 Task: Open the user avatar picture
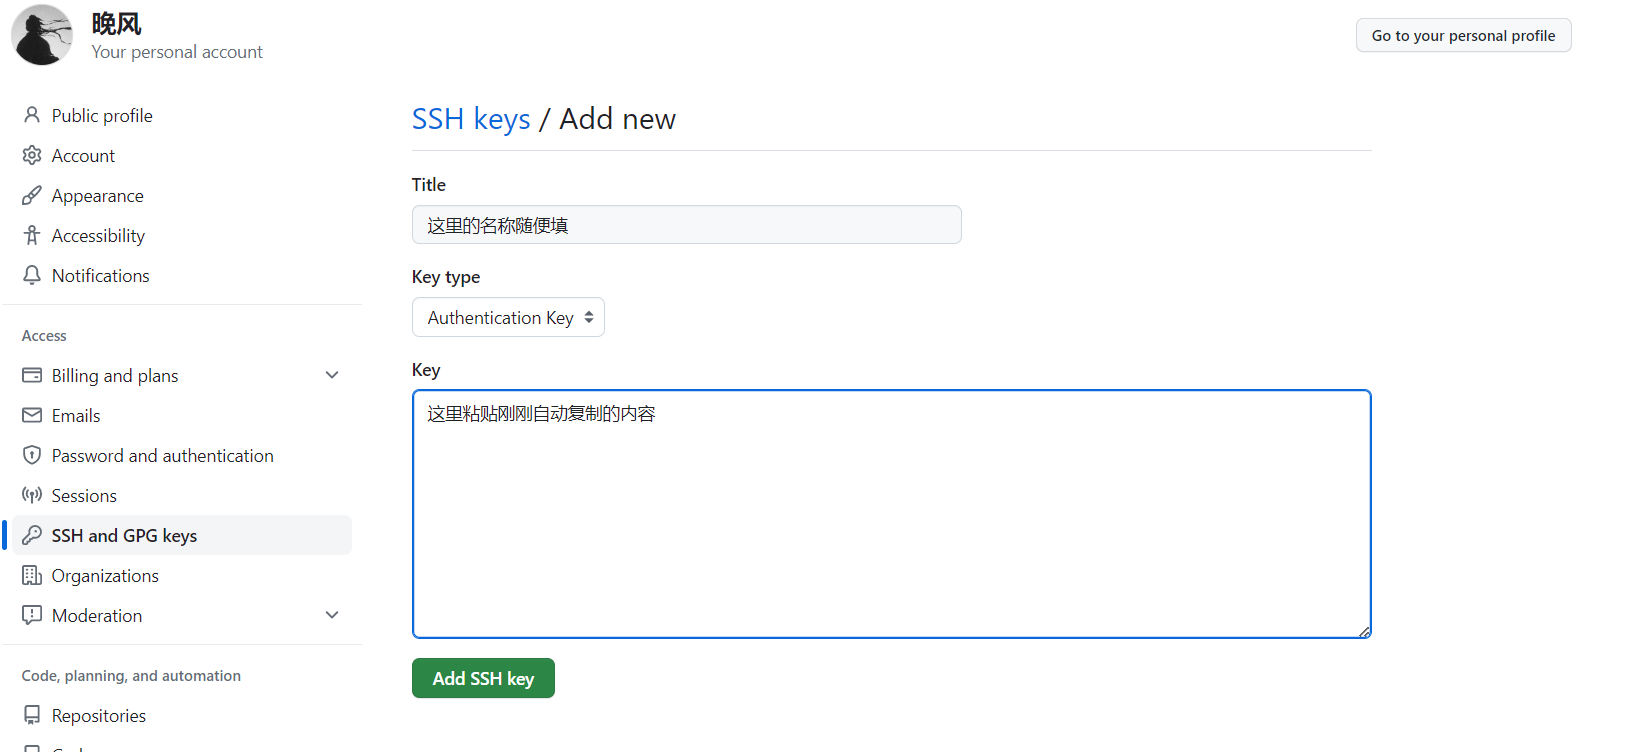click(42, 35)
